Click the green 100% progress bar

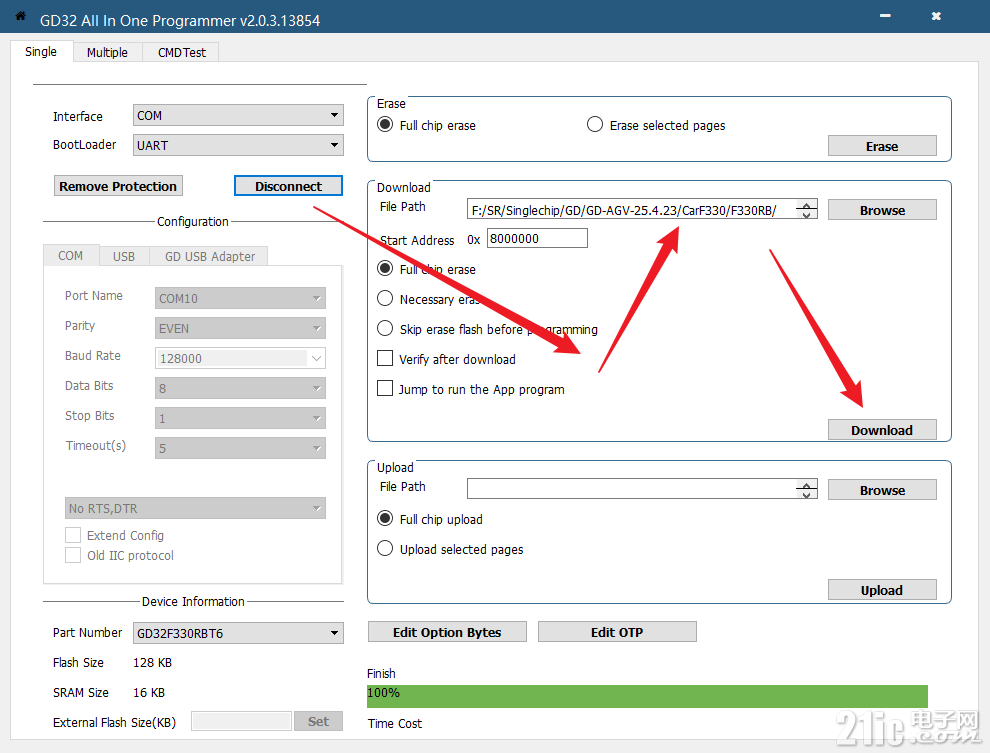point(647,696)
